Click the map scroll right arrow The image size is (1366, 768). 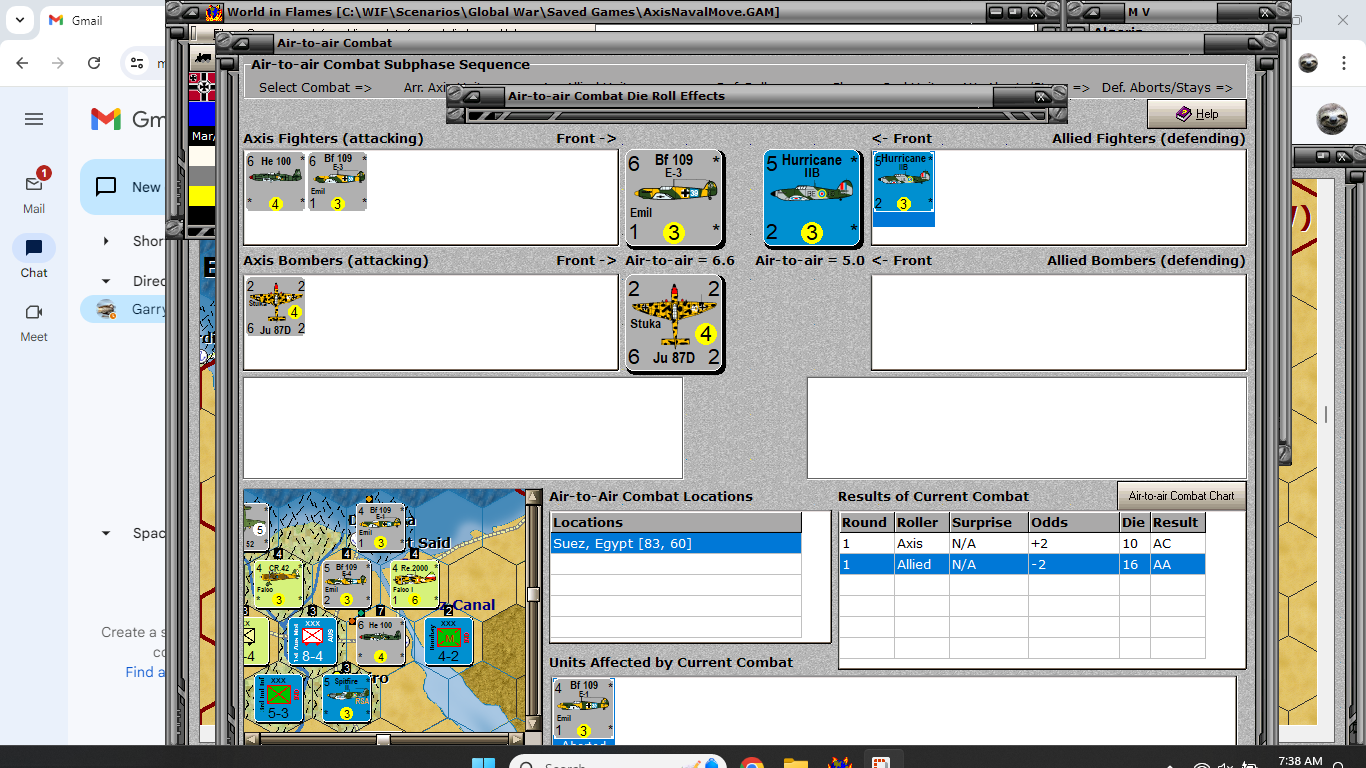516,740
